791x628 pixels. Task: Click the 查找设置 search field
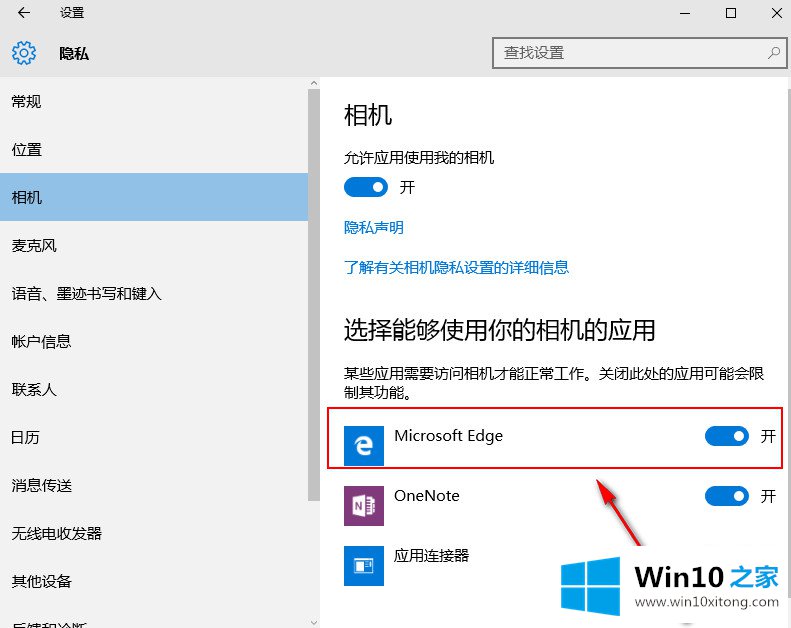(x=639, y=52)
